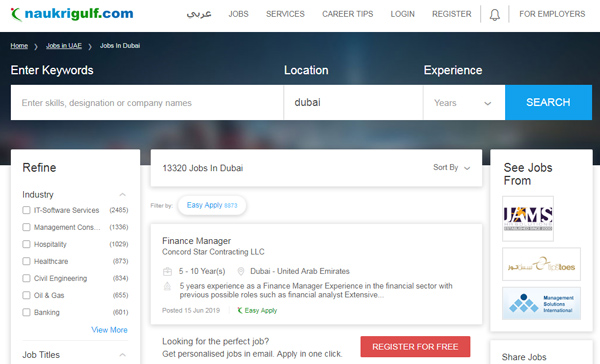Open the Sort By dropdown
The image size is (600, 364).
point(452,168)
